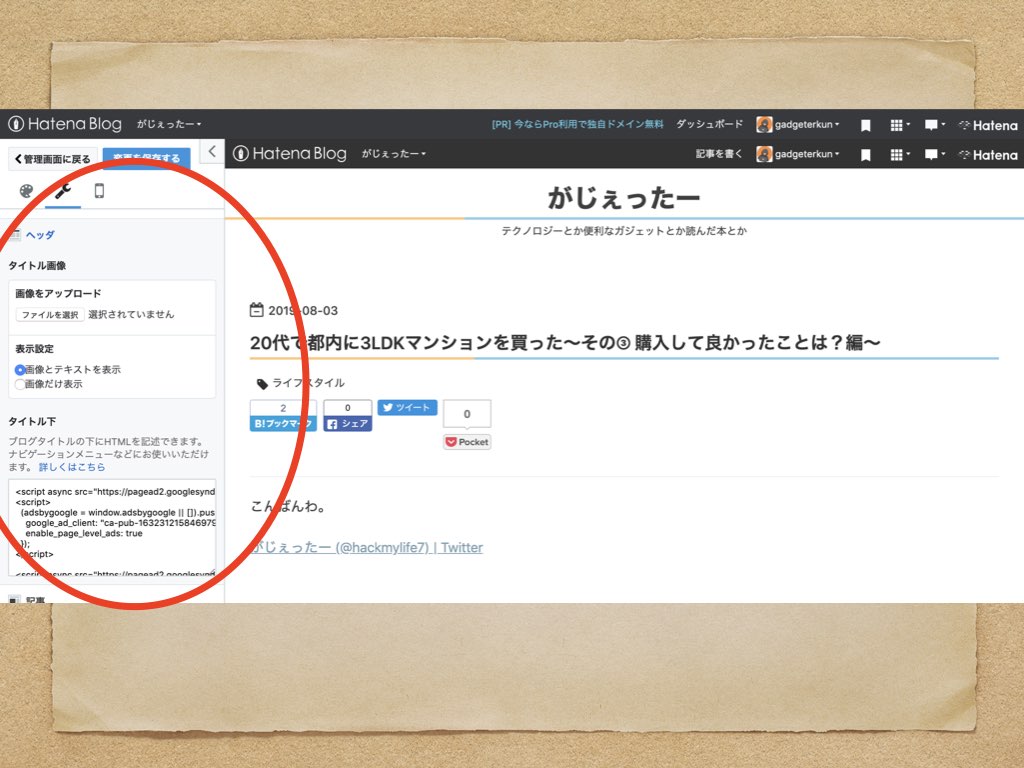Click the Twitter ツイート button
This screenshot has width=1024, height=768.
click(x=407, y=408)
